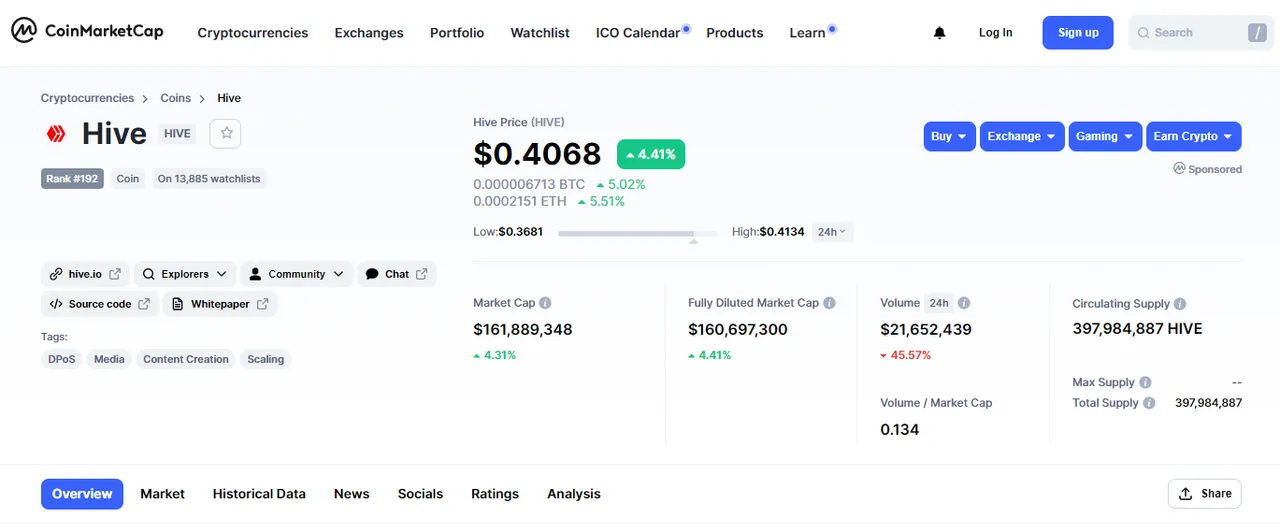This screenshot has width=1280, height=532.
Task: Open the Products nav menu
Action: 735,33
